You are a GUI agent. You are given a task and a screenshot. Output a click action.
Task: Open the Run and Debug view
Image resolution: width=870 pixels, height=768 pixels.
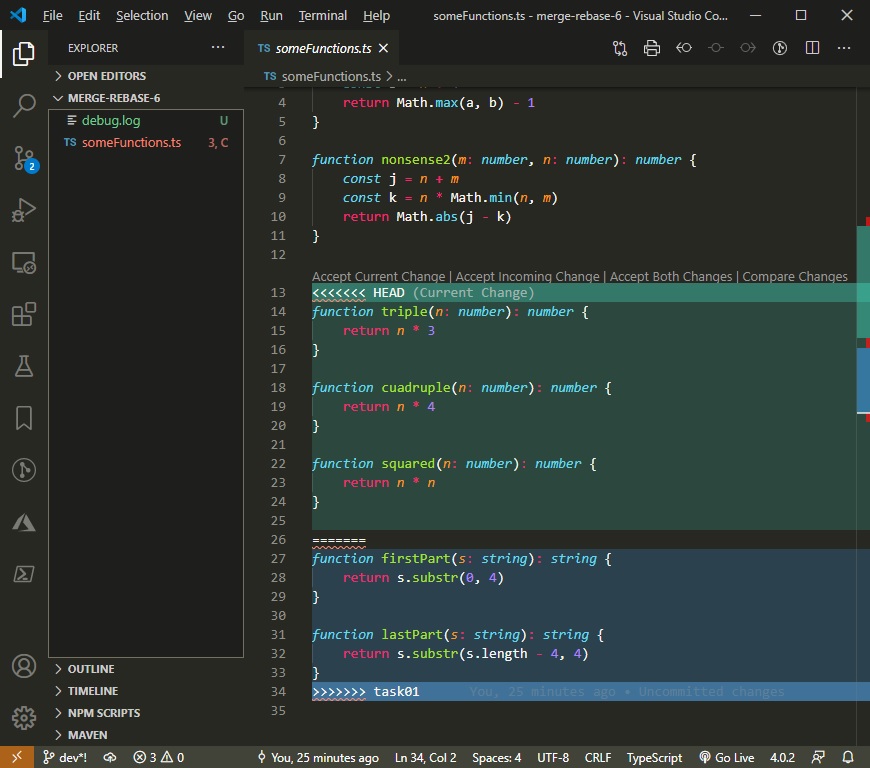(x=24, y=209)
